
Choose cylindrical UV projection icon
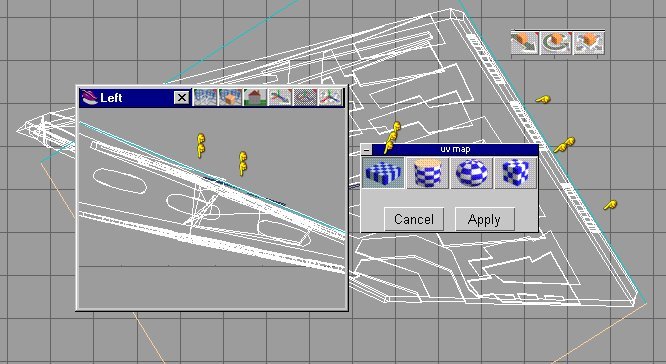pos(427,173)
